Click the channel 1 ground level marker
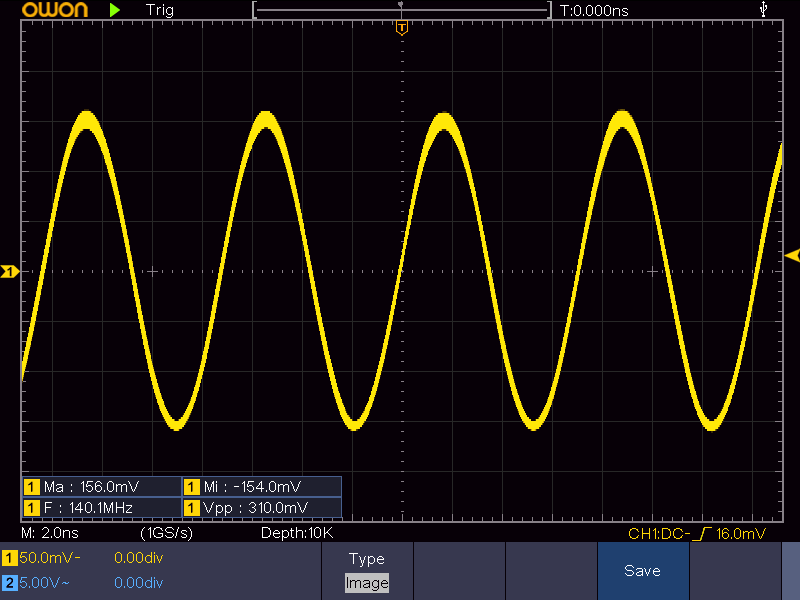 9,271
